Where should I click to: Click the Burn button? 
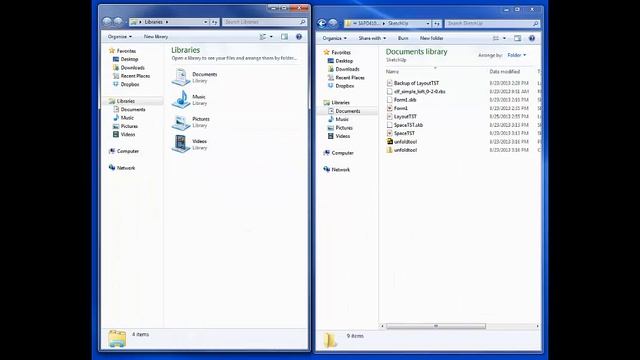(403, 38)
